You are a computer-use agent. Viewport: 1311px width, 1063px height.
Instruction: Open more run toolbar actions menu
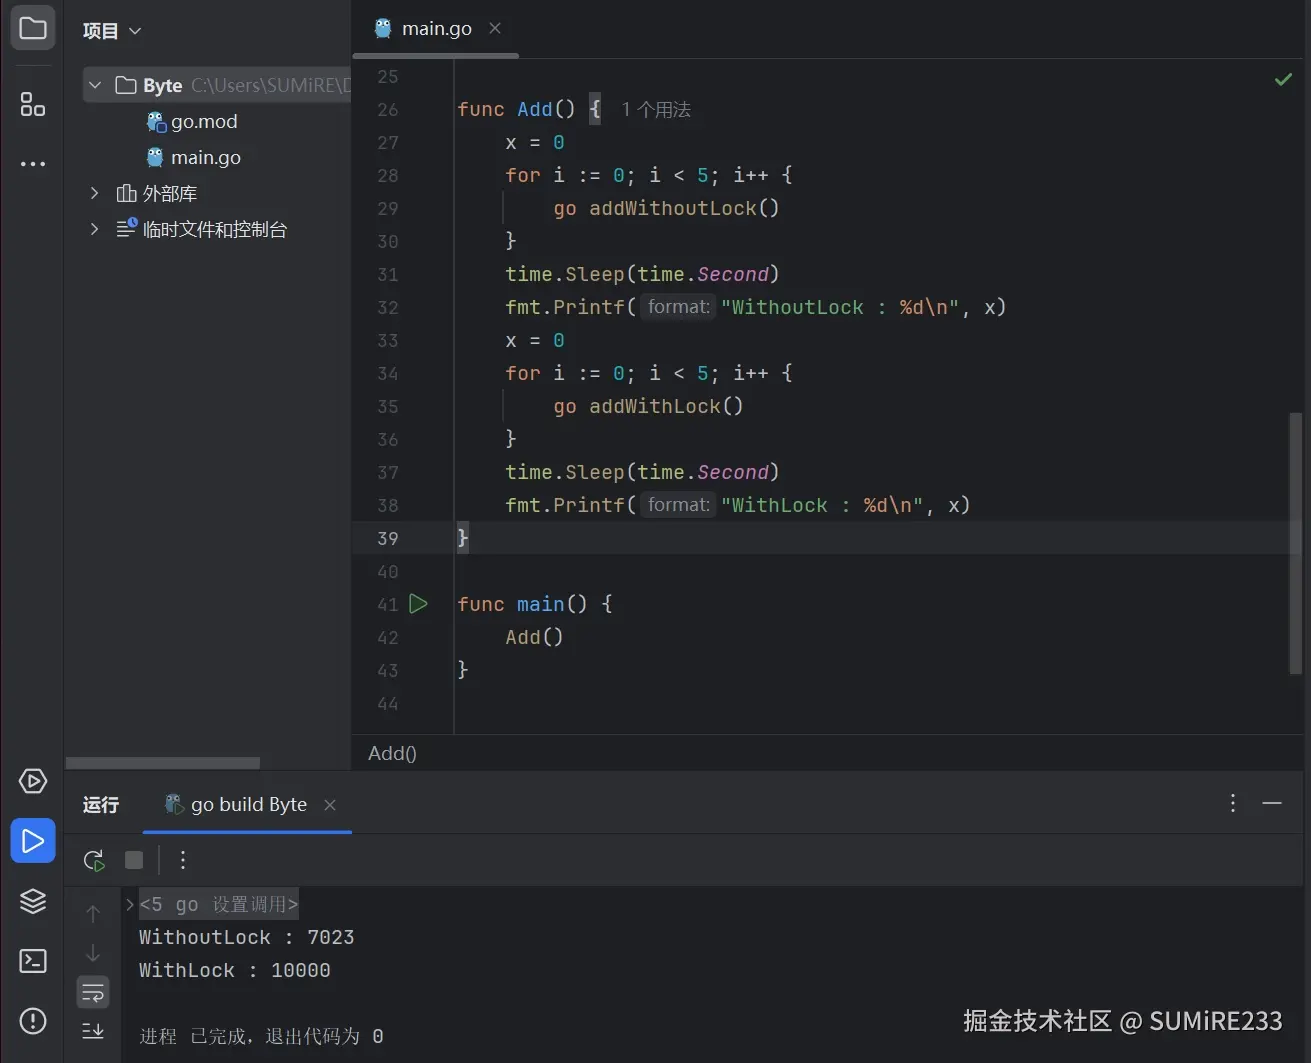(183, 860)
